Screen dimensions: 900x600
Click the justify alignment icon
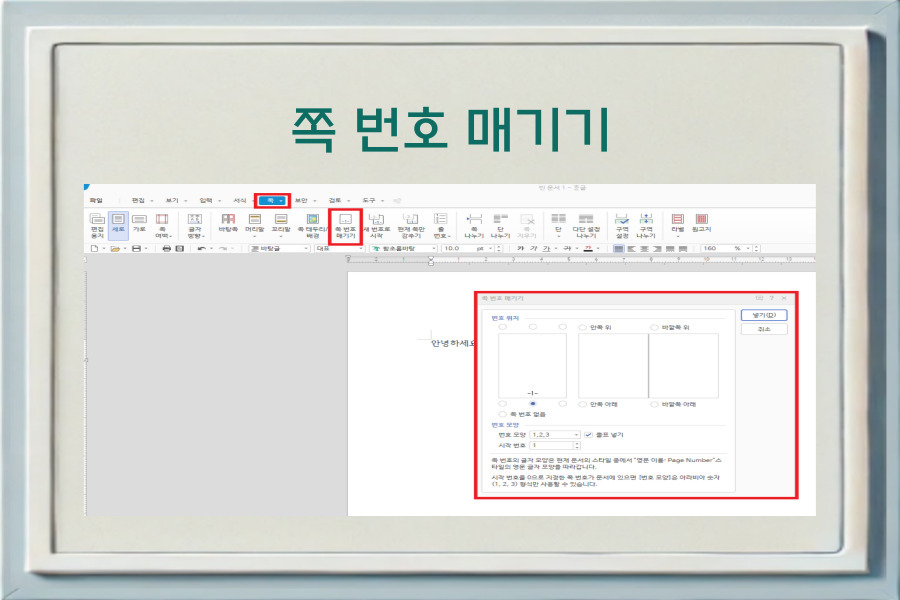tap(619, 249)
